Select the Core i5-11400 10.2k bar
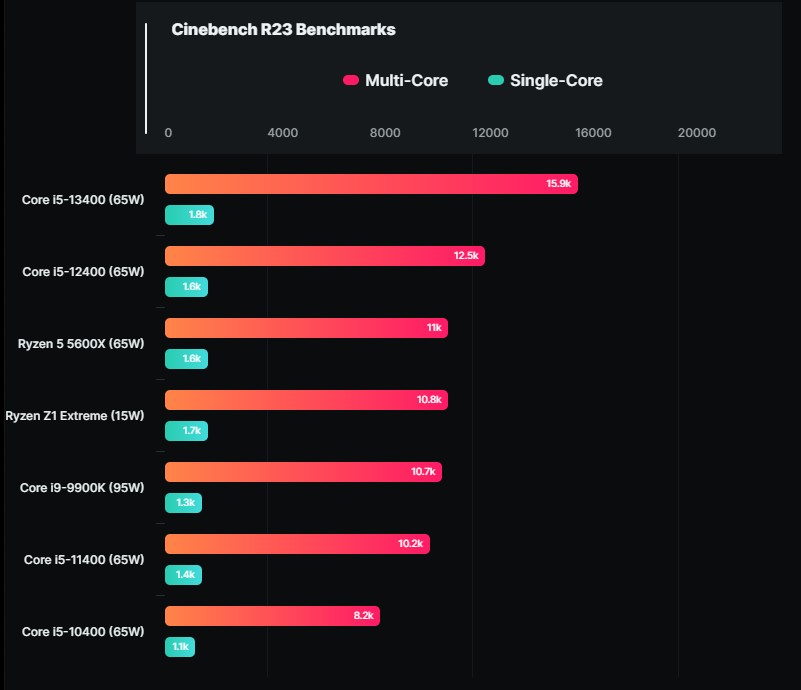Viewport: 801px width, 690px height. pyautogui.click(x=297, y=544)
